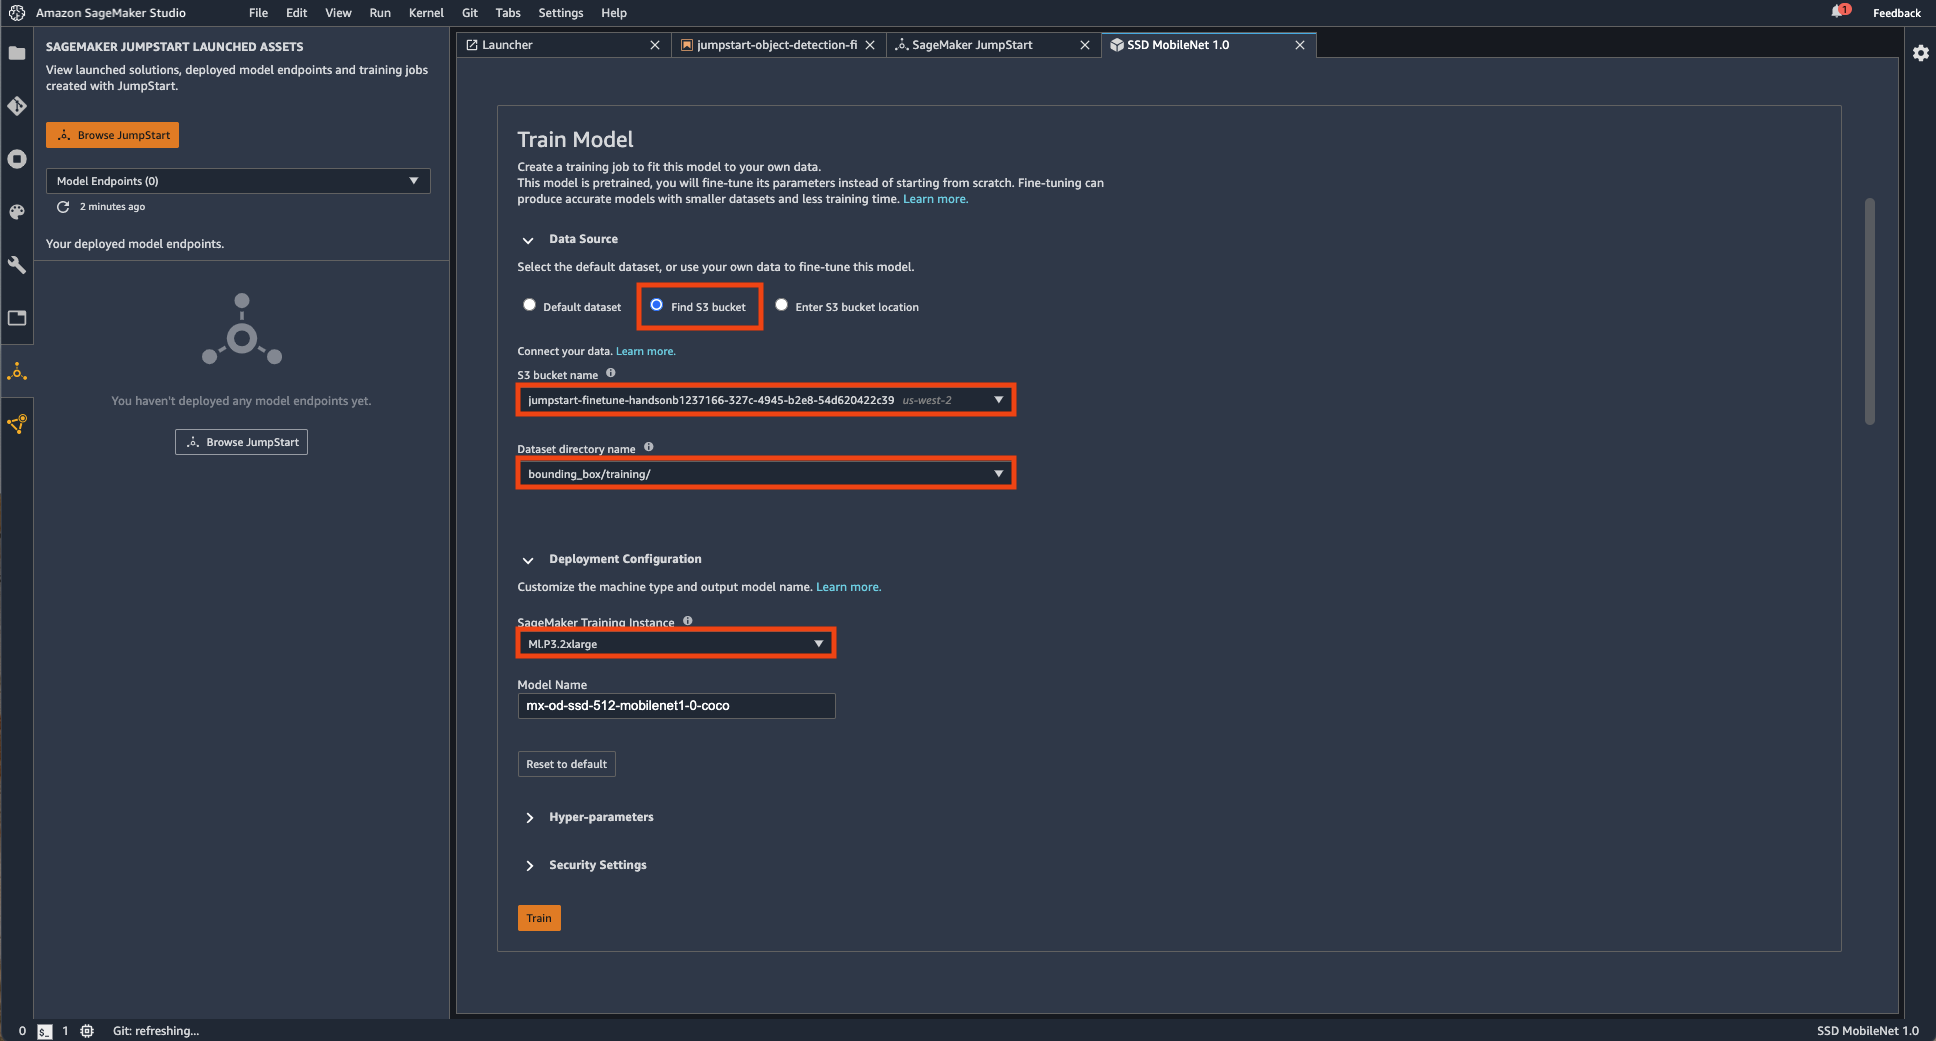Click info icon beside SageMaker Training Instance
This screenshot has height=1041, width=1936.
[x=688, y=621]
